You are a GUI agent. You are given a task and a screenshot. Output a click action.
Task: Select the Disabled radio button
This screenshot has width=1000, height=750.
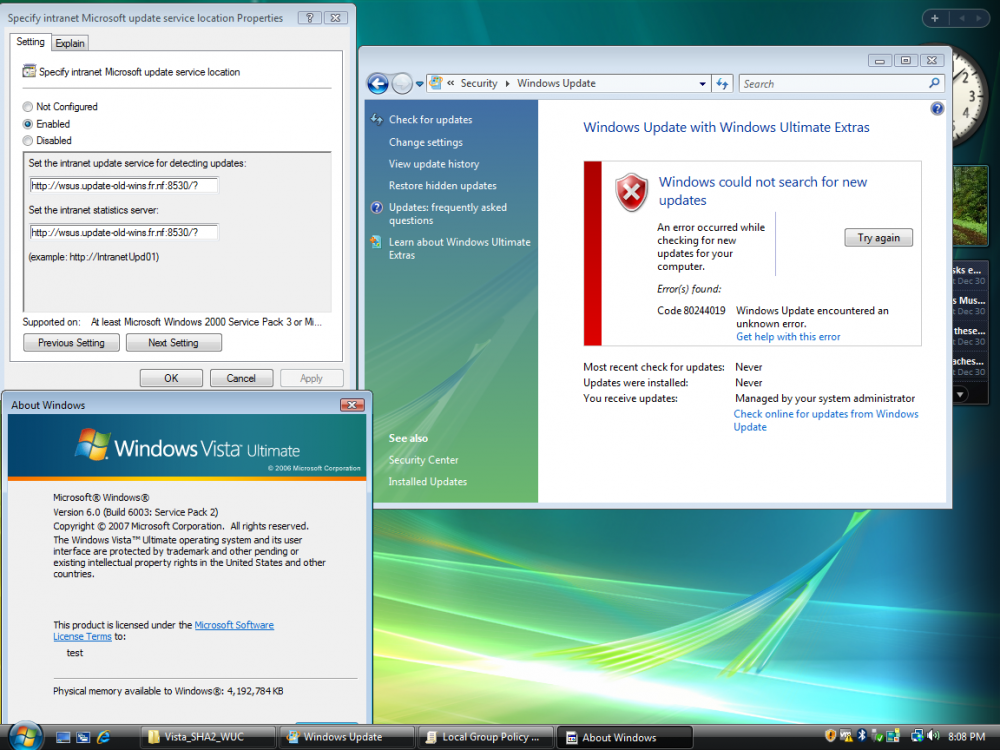point(30,140)
